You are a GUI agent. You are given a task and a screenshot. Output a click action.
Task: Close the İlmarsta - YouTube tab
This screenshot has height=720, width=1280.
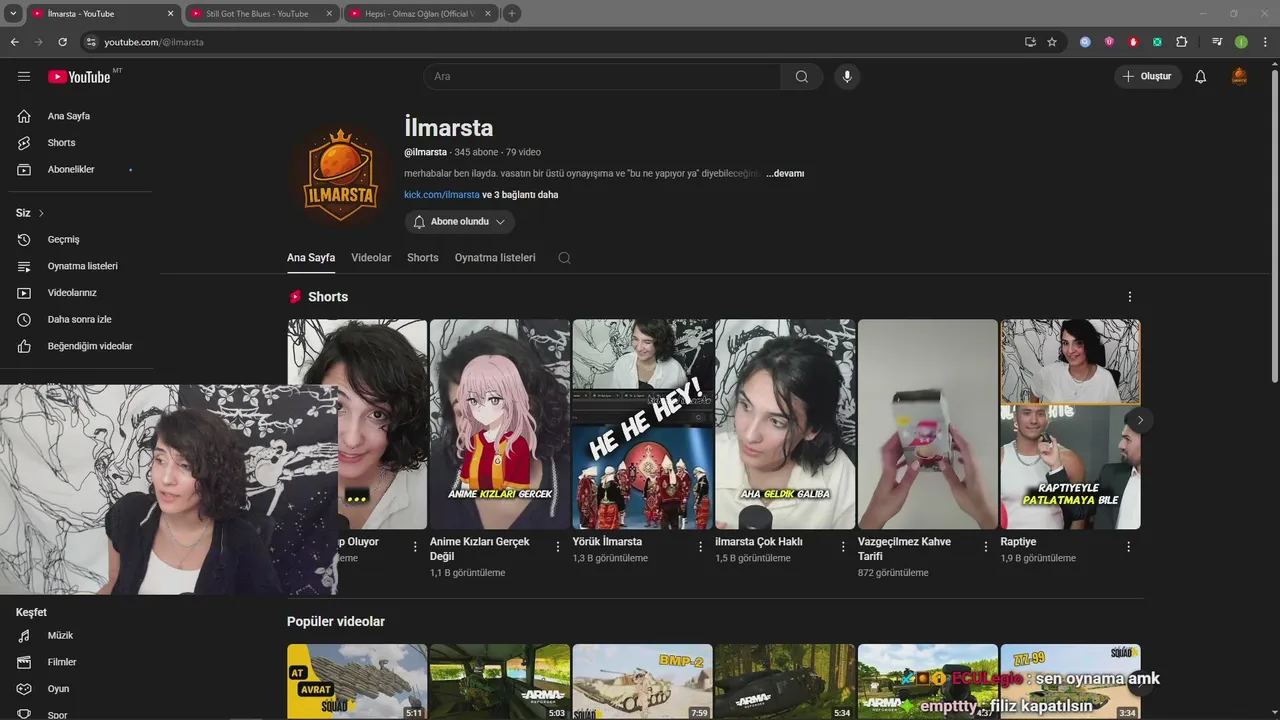pyautogui.click(x=170, y=14)
